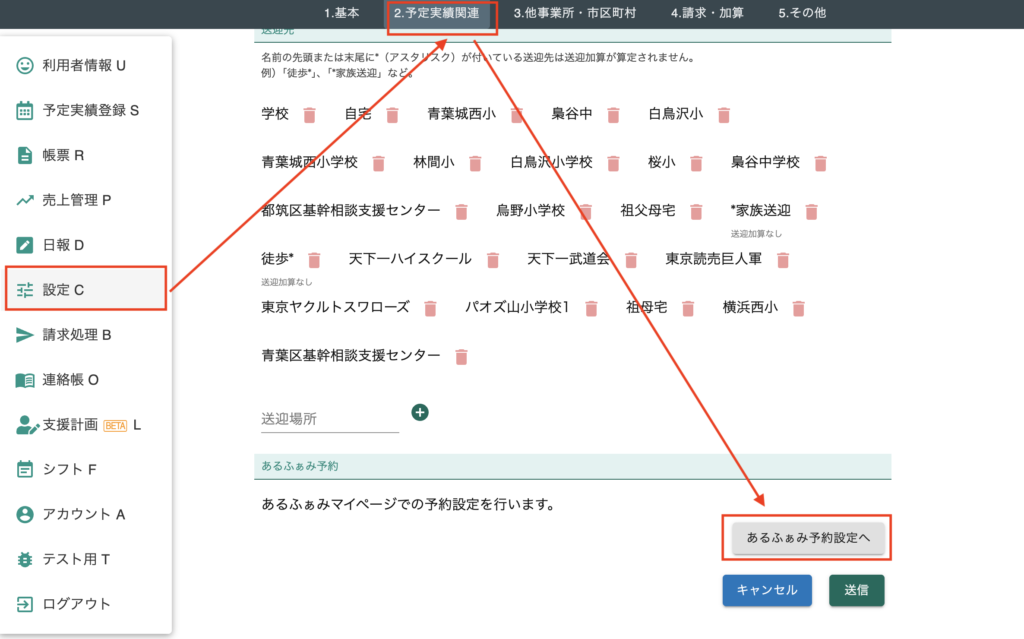Delete 都筑区基幹相談支援センター entry
This screenshot has width=1024, height=639.
(461, 212)
